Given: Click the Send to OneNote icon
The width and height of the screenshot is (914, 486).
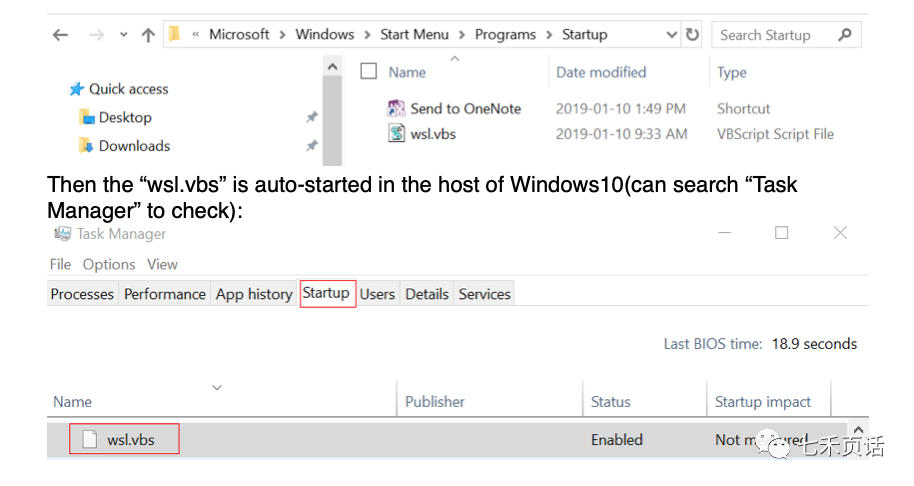Looking at the screenshot, I should tap(396, 108).
